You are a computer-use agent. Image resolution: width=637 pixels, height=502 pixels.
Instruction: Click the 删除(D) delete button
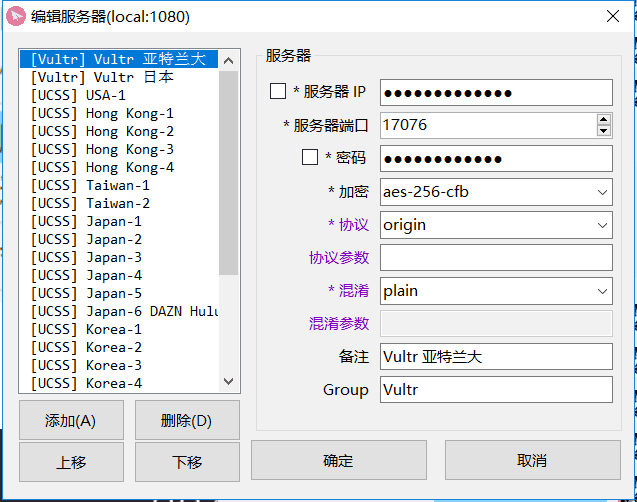(187, 420)
